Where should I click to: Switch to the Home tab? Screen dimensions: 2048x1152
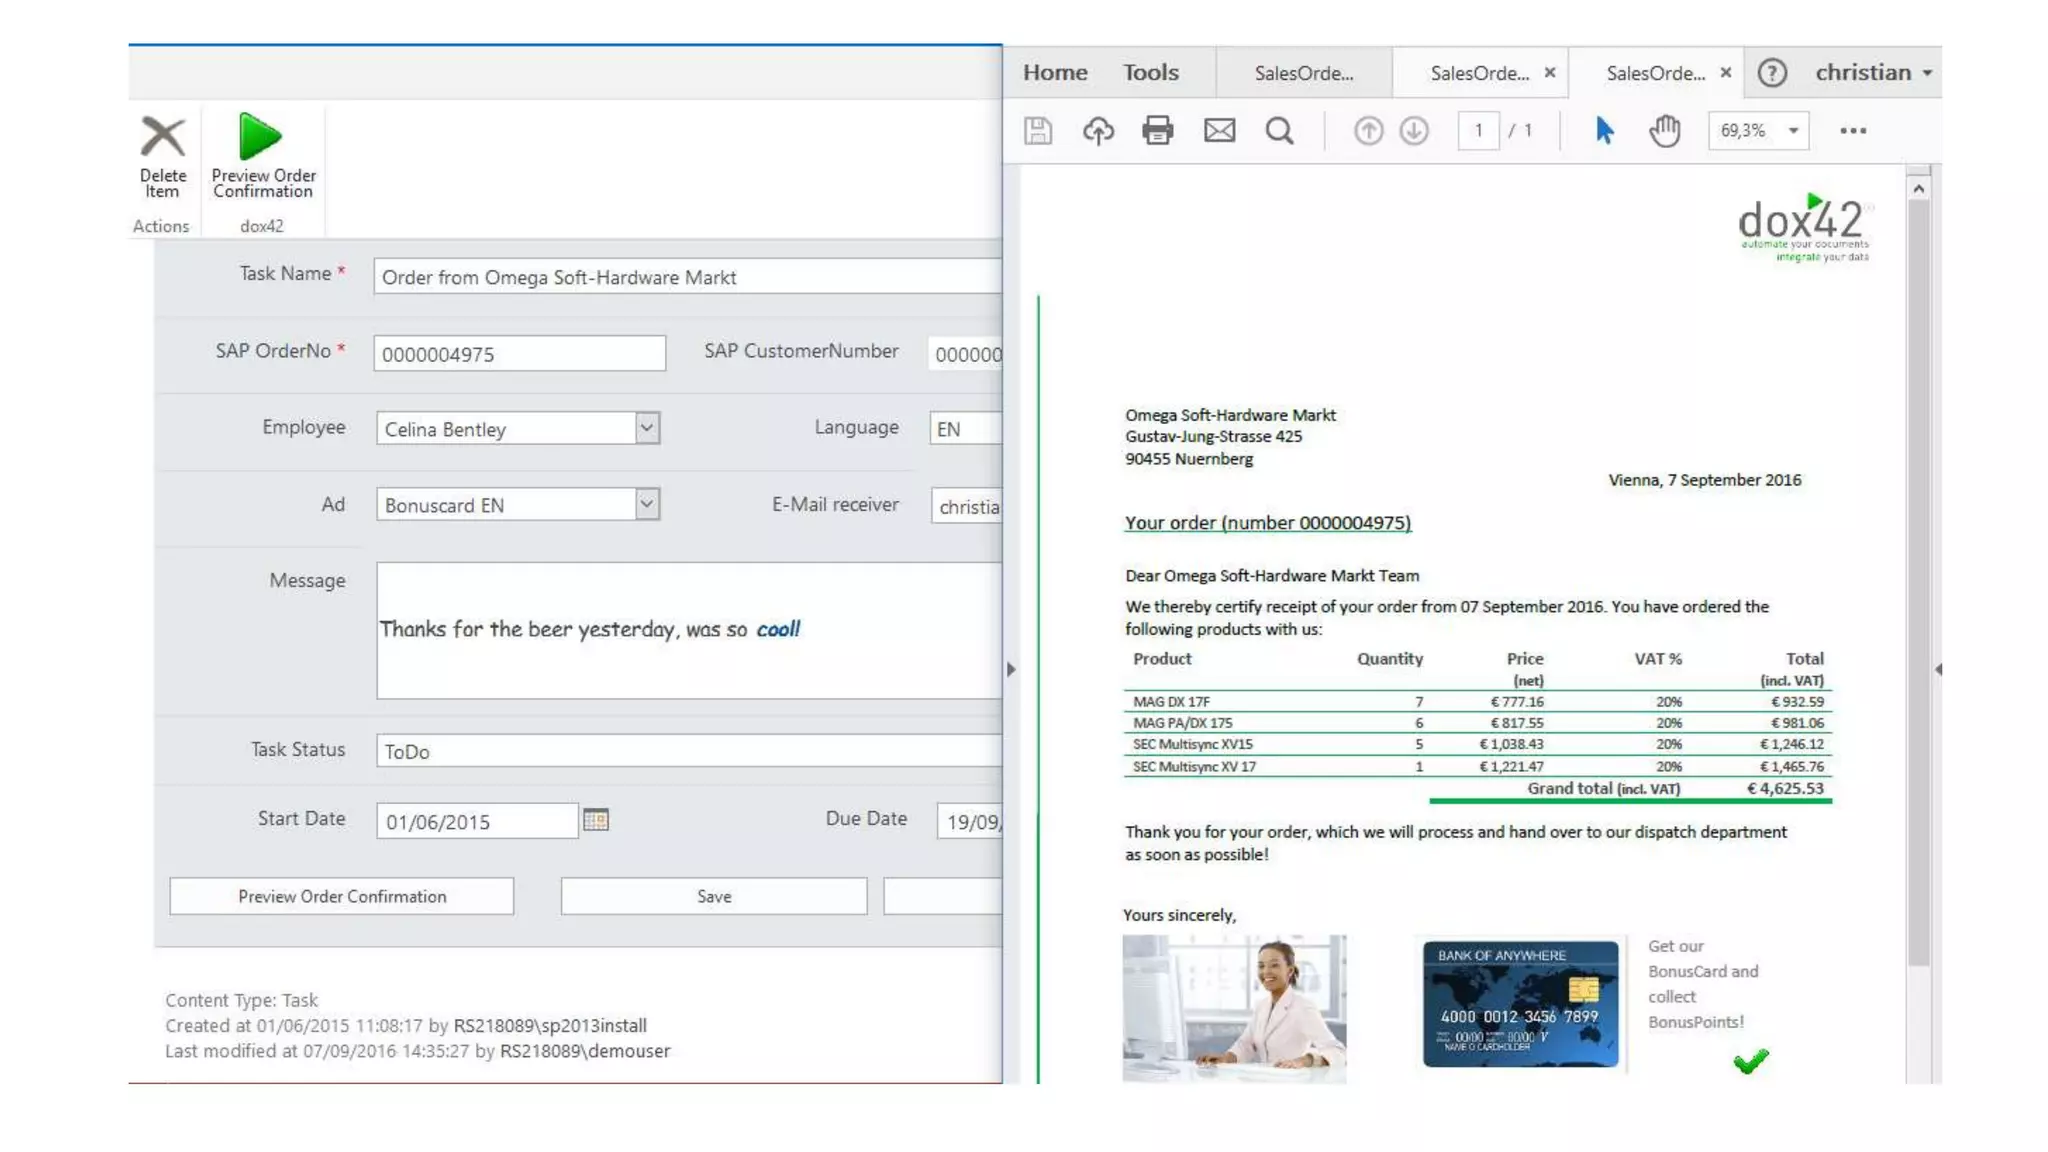point(1054,73)
